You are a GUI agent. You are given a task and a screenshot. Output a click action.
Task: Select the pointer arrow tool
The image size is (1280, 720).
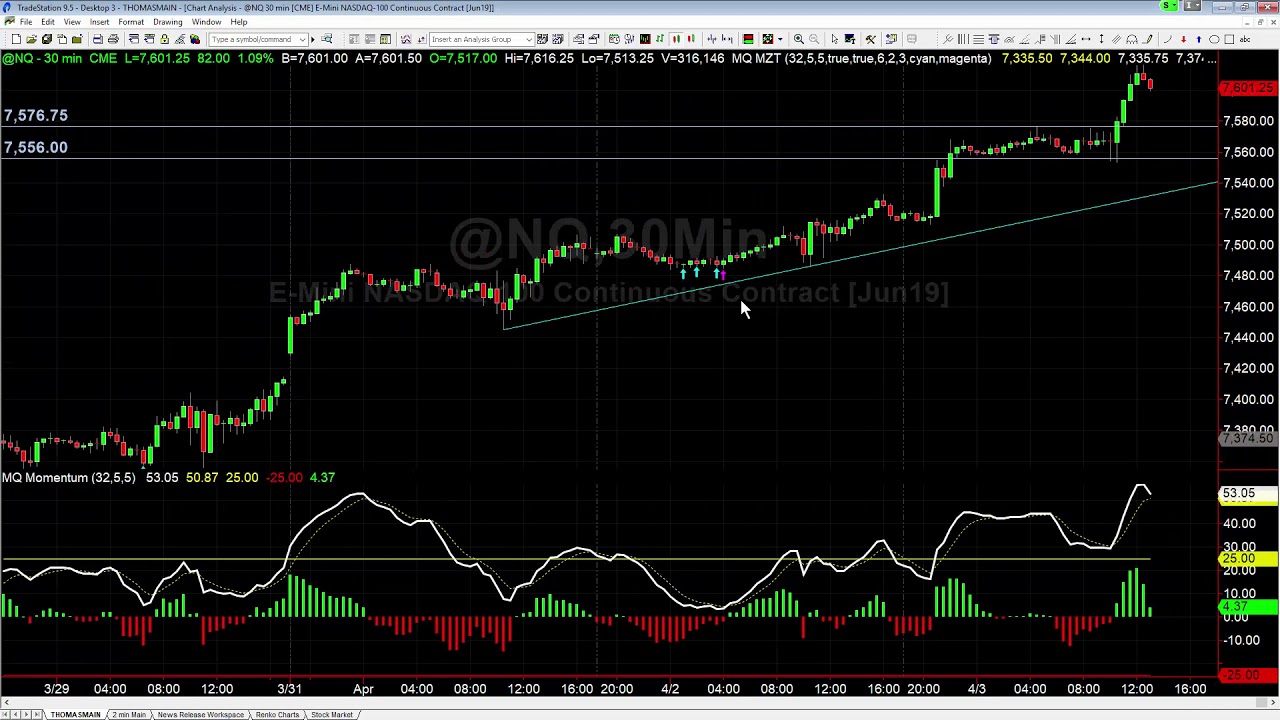pyautogui.click(x=834, y=39)
